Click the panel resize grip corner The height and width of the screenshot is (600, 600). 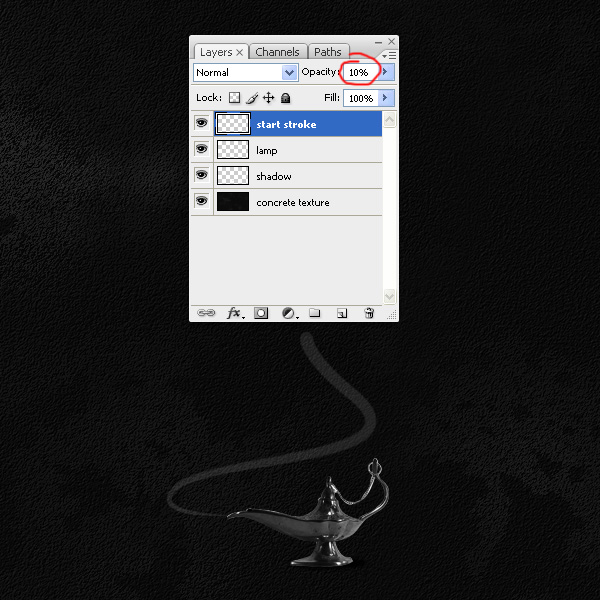[x=392, y=315]
